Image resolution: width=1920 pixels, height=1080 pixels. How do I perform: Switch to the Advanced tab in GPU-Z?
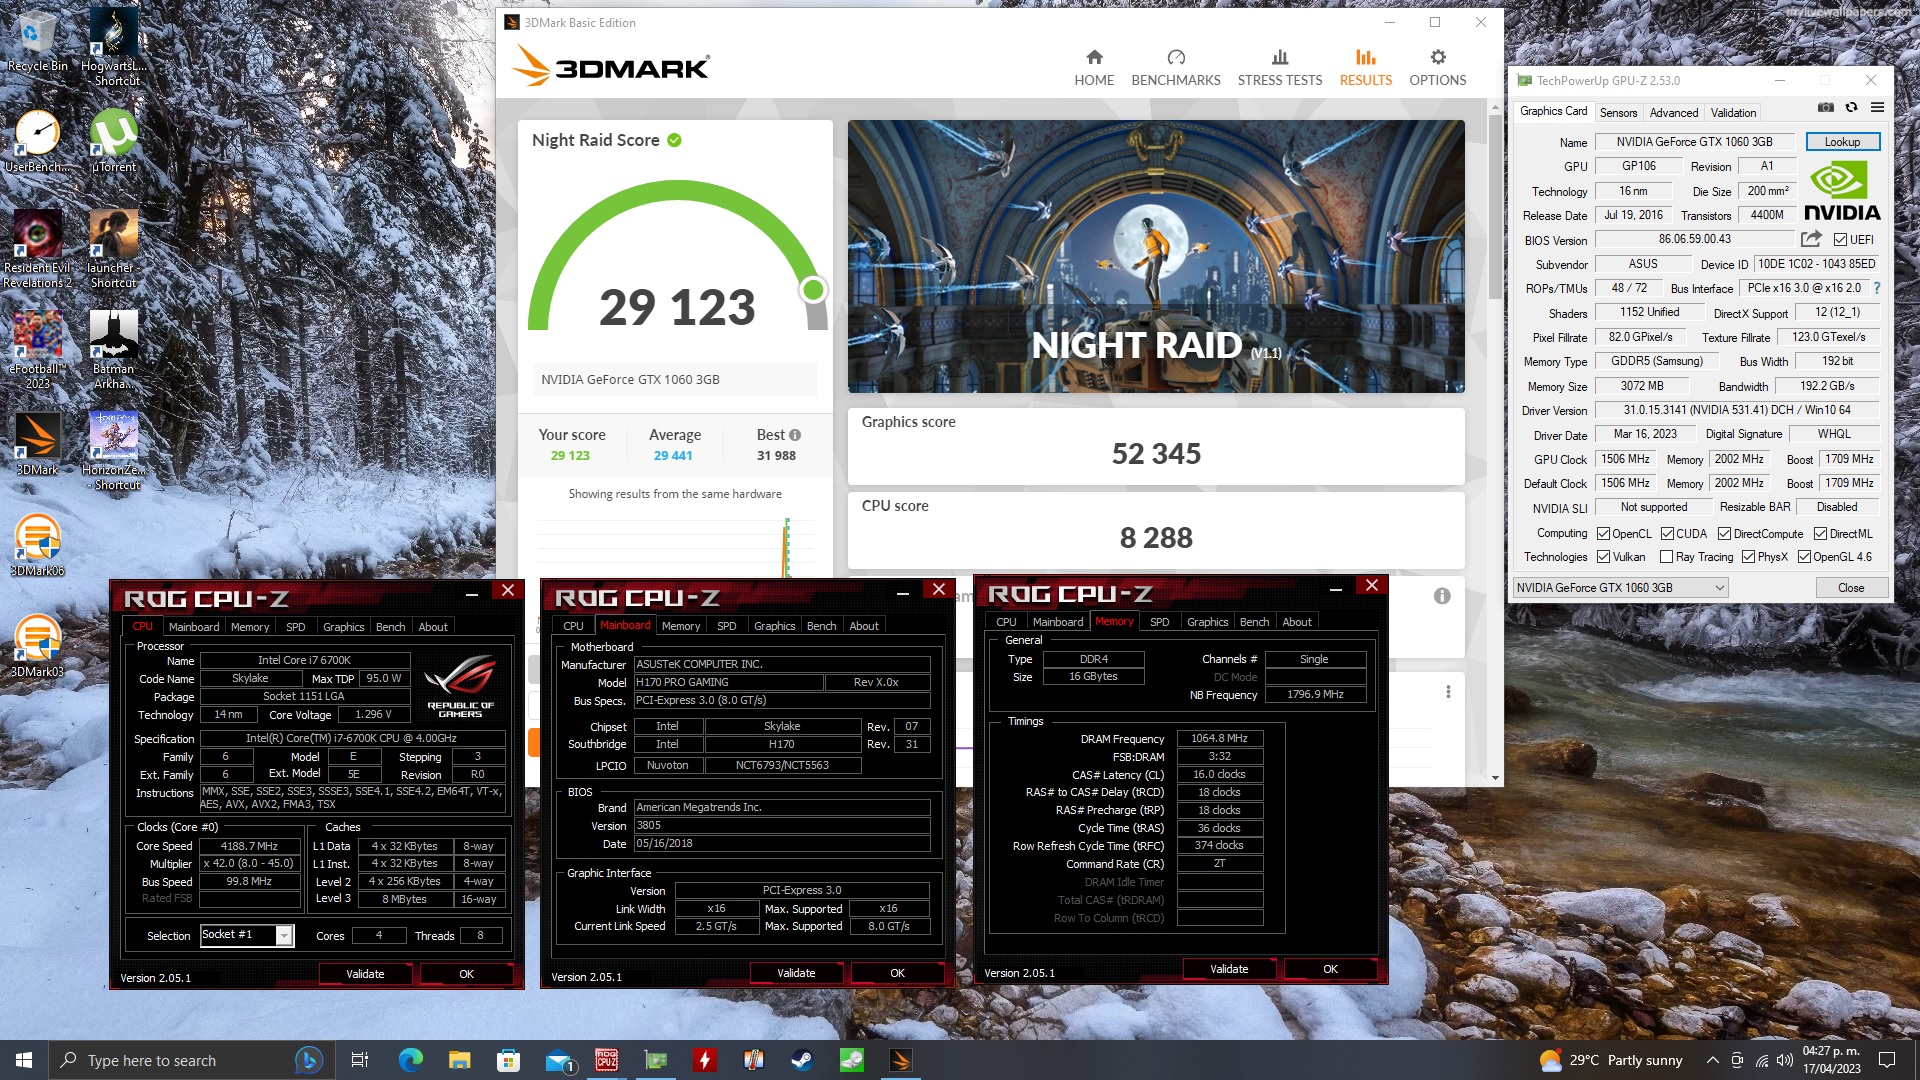1674,113
